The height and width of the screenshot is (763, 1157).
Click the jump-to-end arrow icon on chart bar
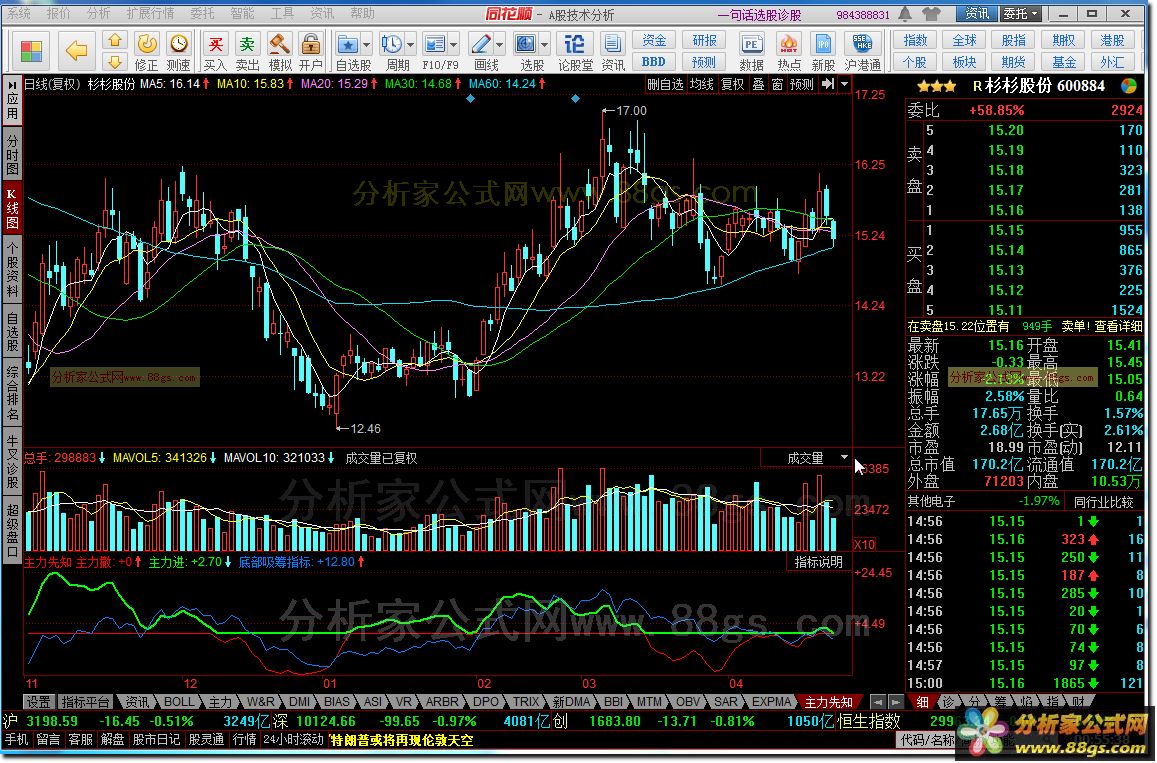(x=828, y=84)
